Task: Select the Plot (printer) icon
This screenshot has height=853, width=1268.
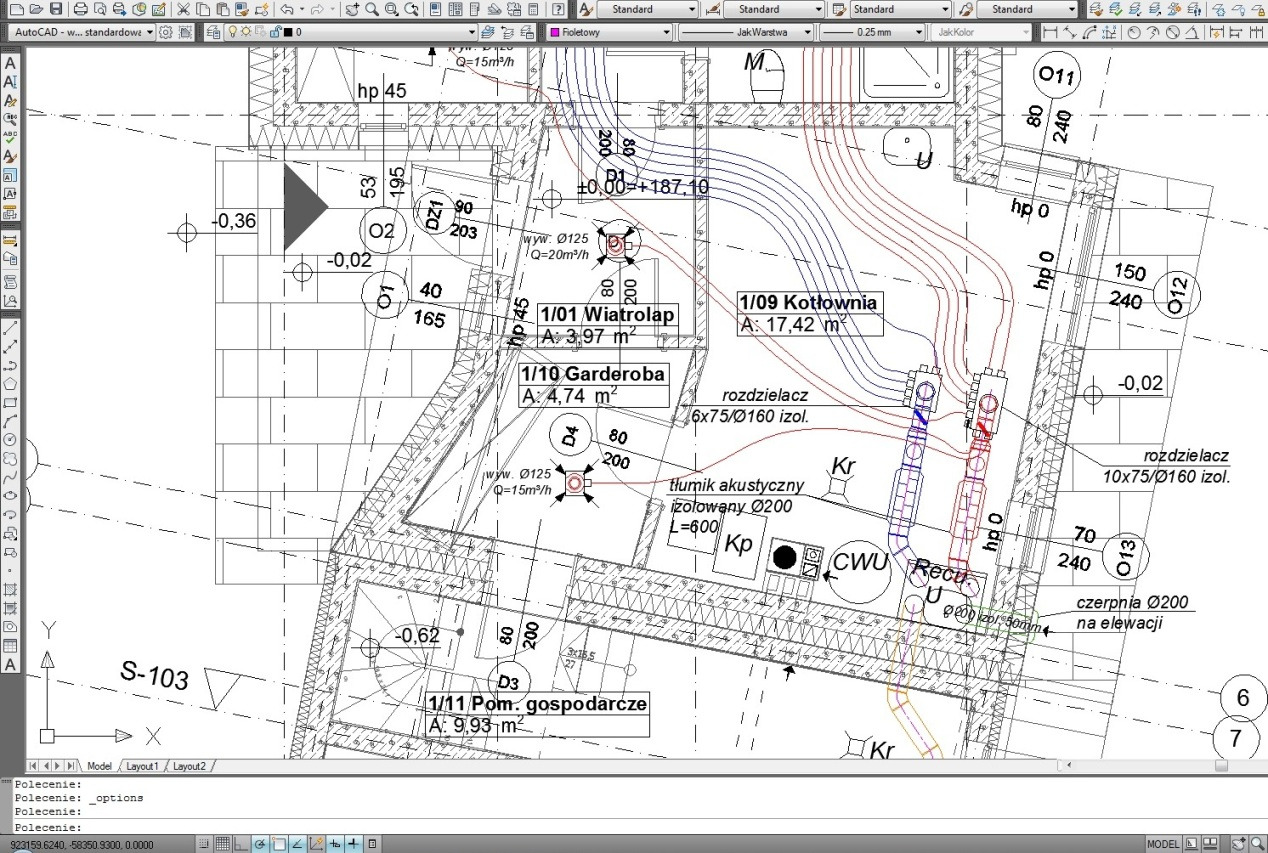Action: (x=79, y=10)
